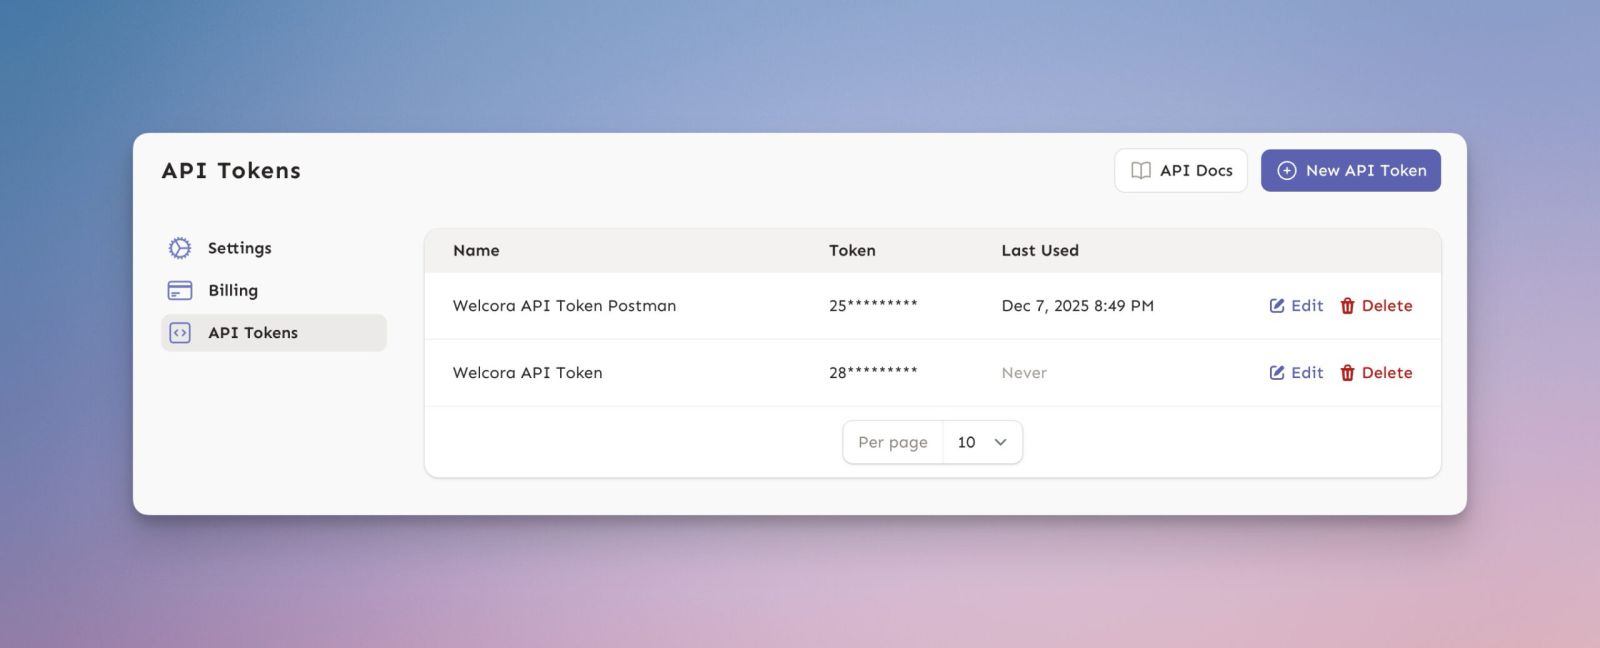Image resolution: width=1600 pixels, height=648 pixels.
Task: Click the API Tokens code icon
Action: pos(180,333)
